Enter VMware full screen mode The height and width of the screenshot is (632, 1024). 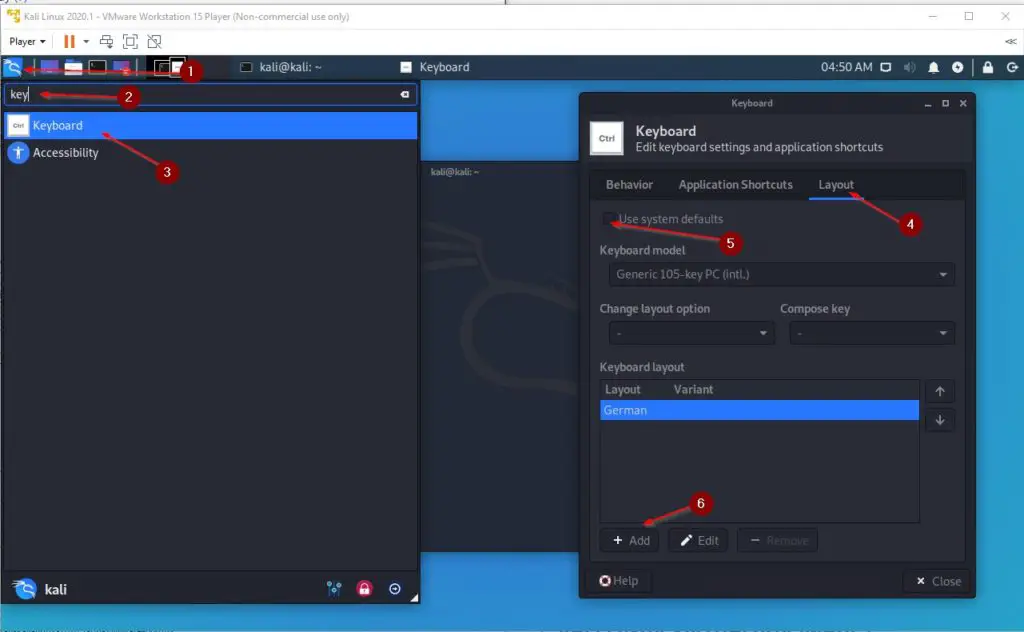(131, 42)
